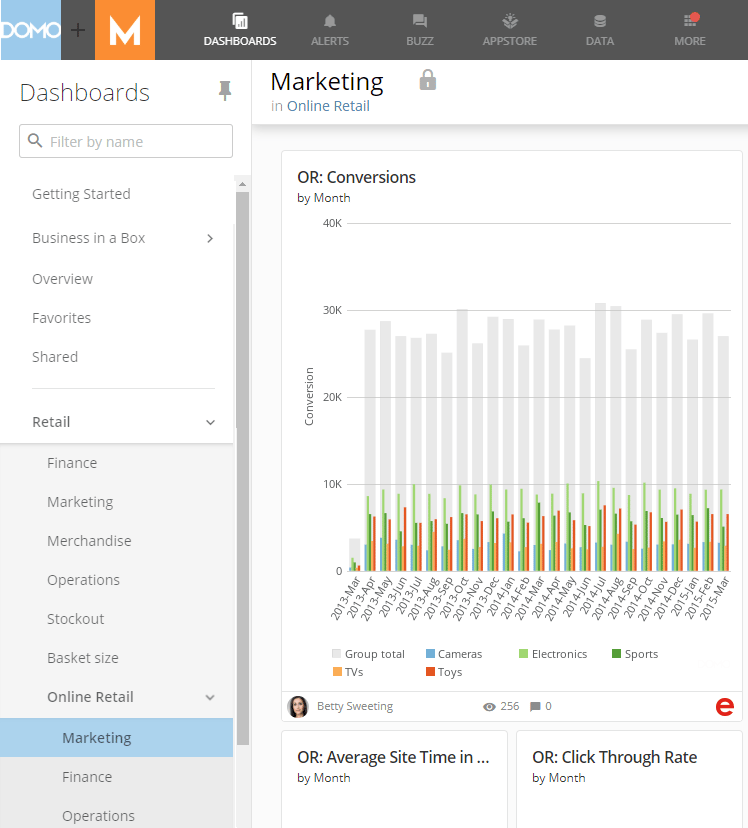Viewport: 748px width, 828px height.
Task: Open the Buzz chat icon
Action: (420, 21)
